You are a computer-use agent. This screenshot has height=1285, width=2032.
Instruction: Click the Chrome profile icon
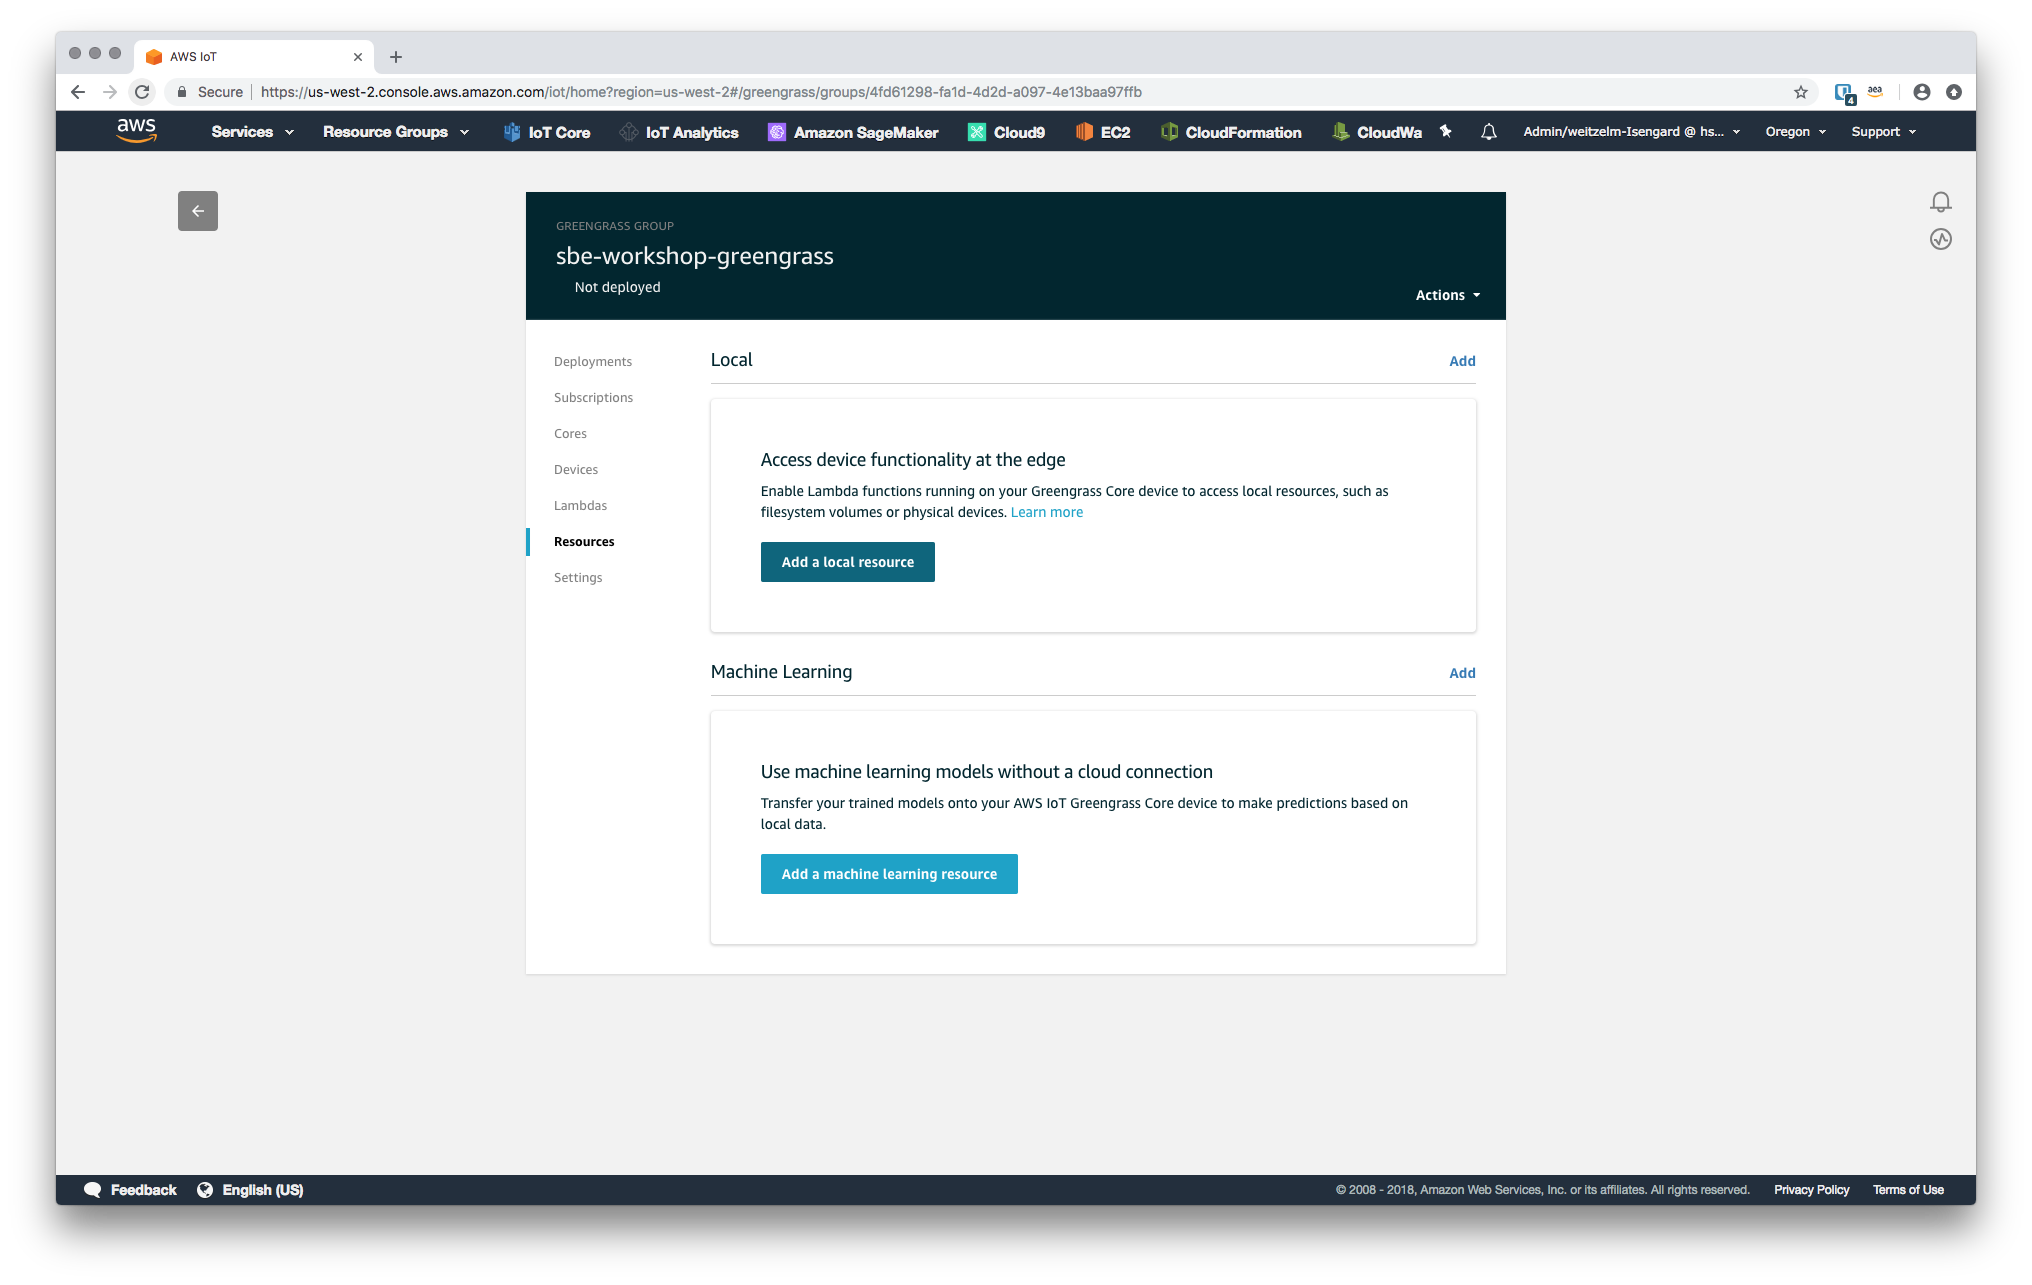pyautogui.click(x=1921, y=92)
